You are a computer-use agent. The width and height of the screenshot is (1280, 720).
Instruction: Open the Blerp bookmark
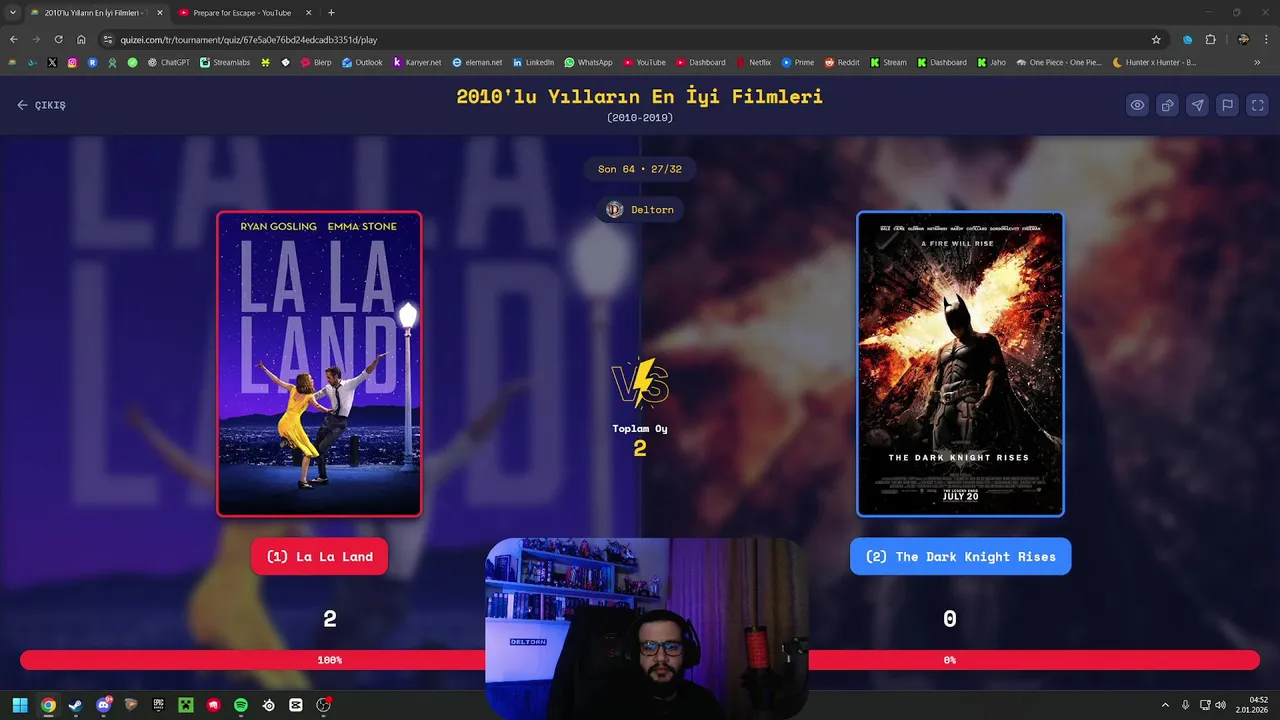(316, 62)
